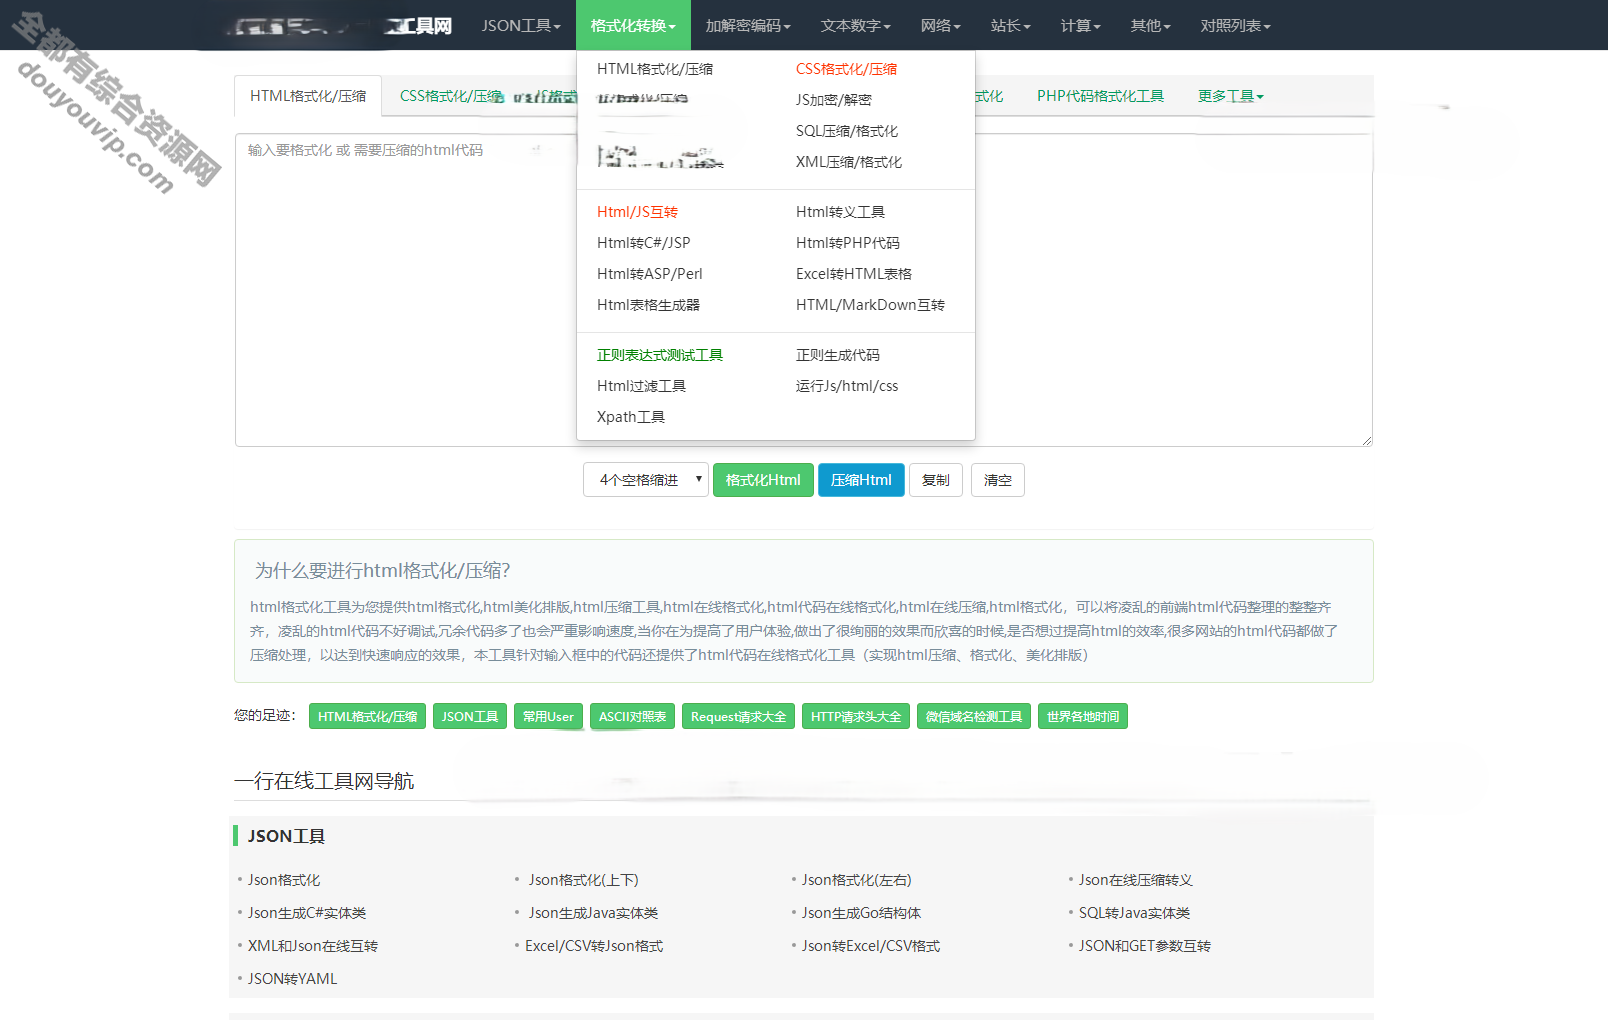This screenshot has height=1020, width=1608.
Task: Collapse the 格式化转换 navbar dropdown
Action: (633, 25)
